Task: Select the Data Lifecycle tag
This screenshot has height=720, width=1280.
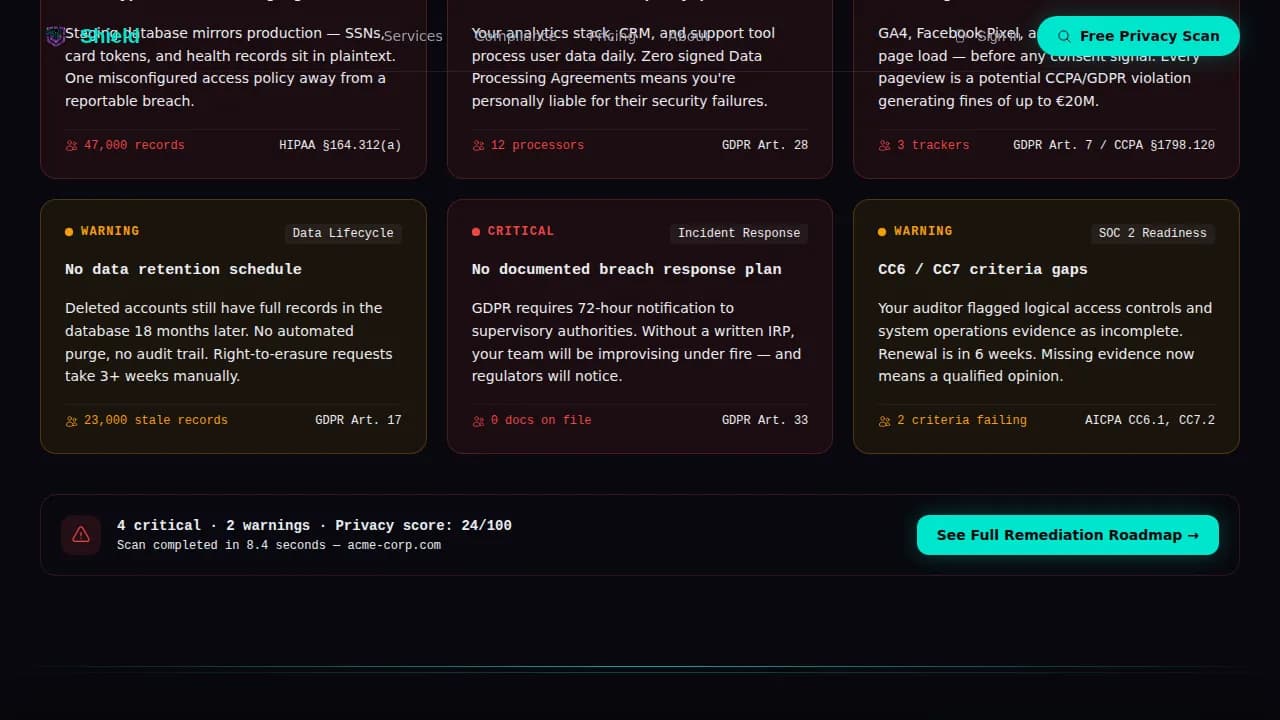Action: coord(343,233)
